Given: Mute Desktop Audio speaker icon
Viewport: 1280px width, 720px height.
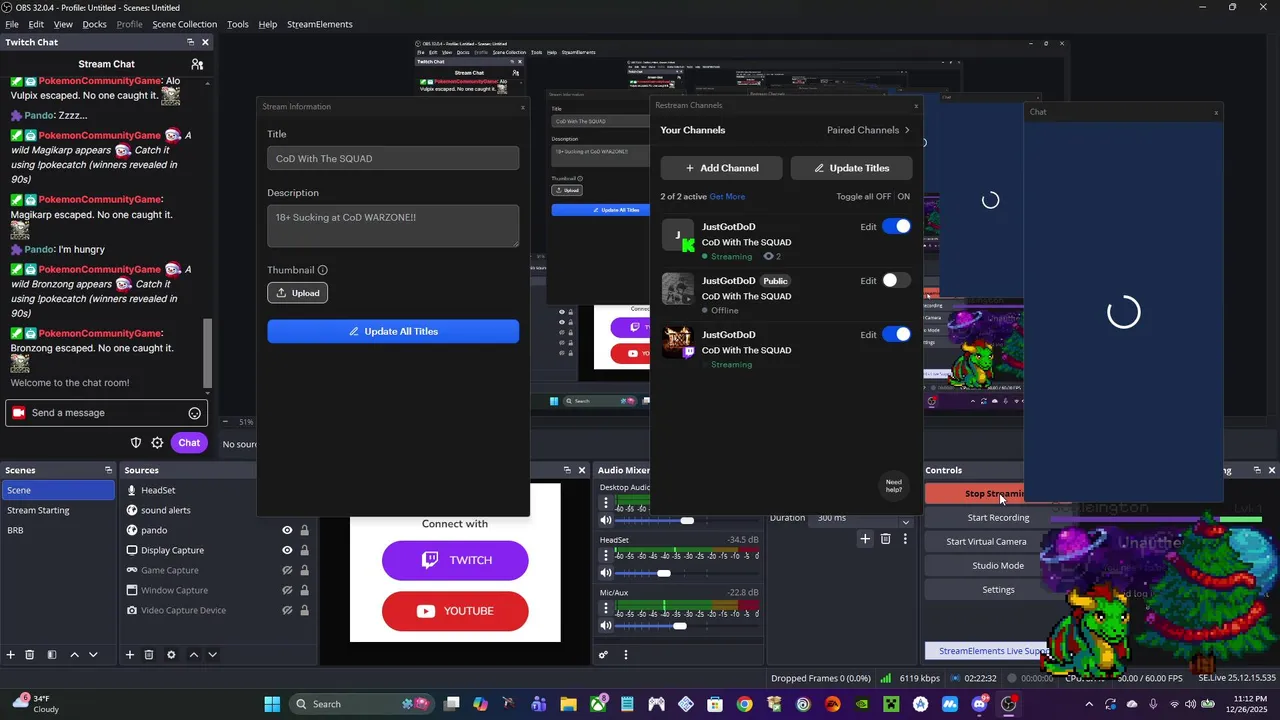Looking at the screenshot, I should [x=605, y=520].
